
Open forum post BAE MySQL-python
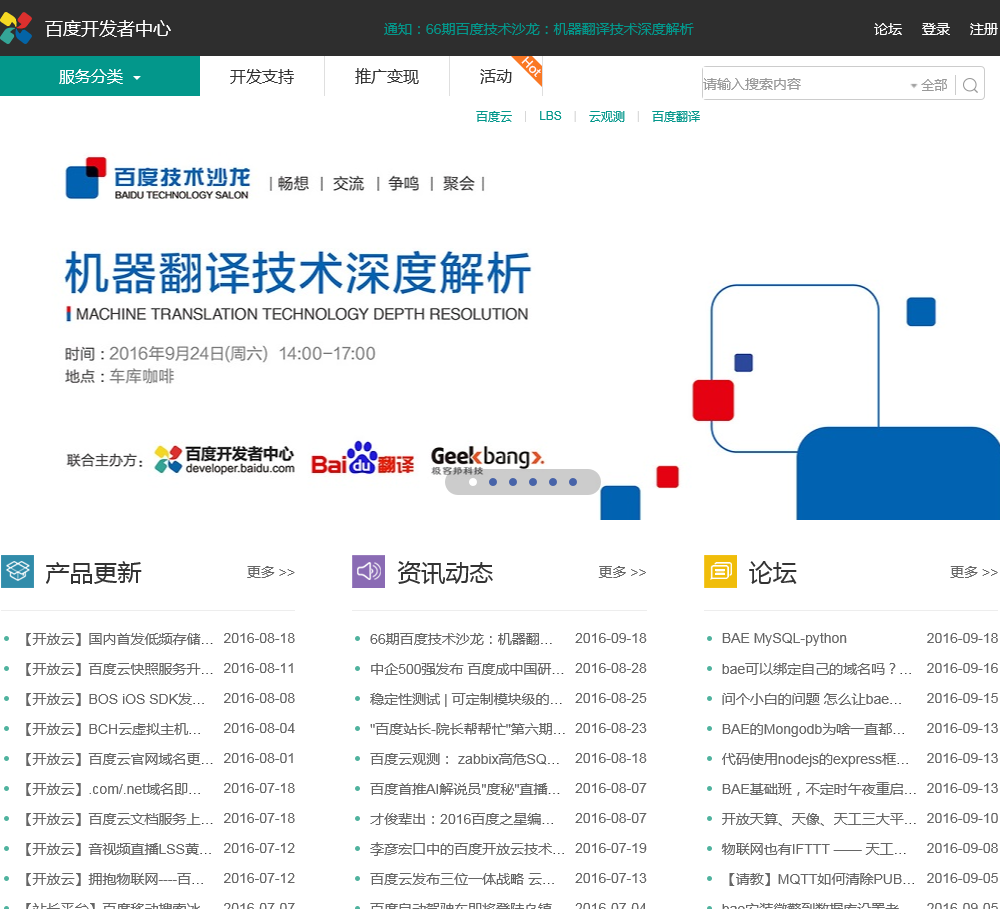pyautogui.click(x=784, y=639)
